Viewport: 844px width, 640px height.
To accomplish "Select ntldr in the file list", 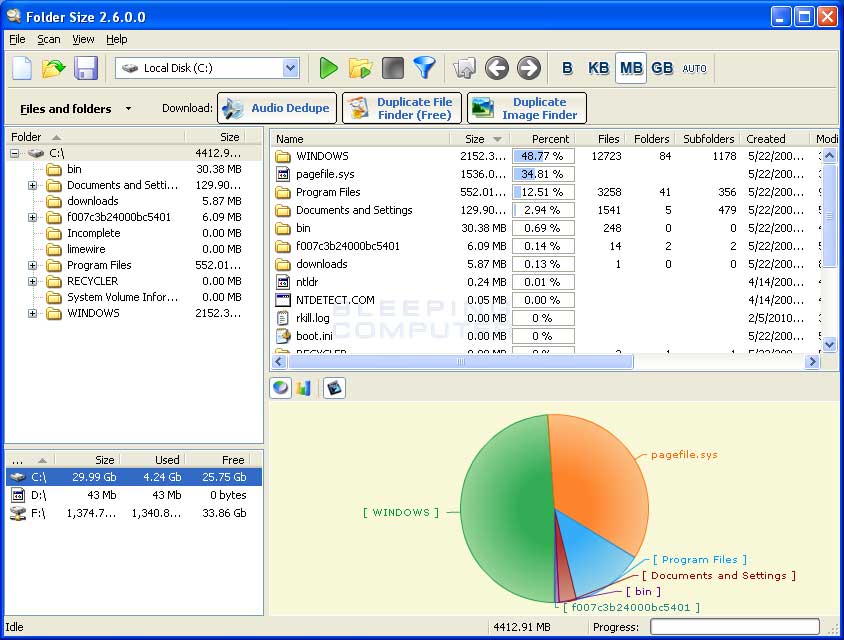I will (307, 282).
